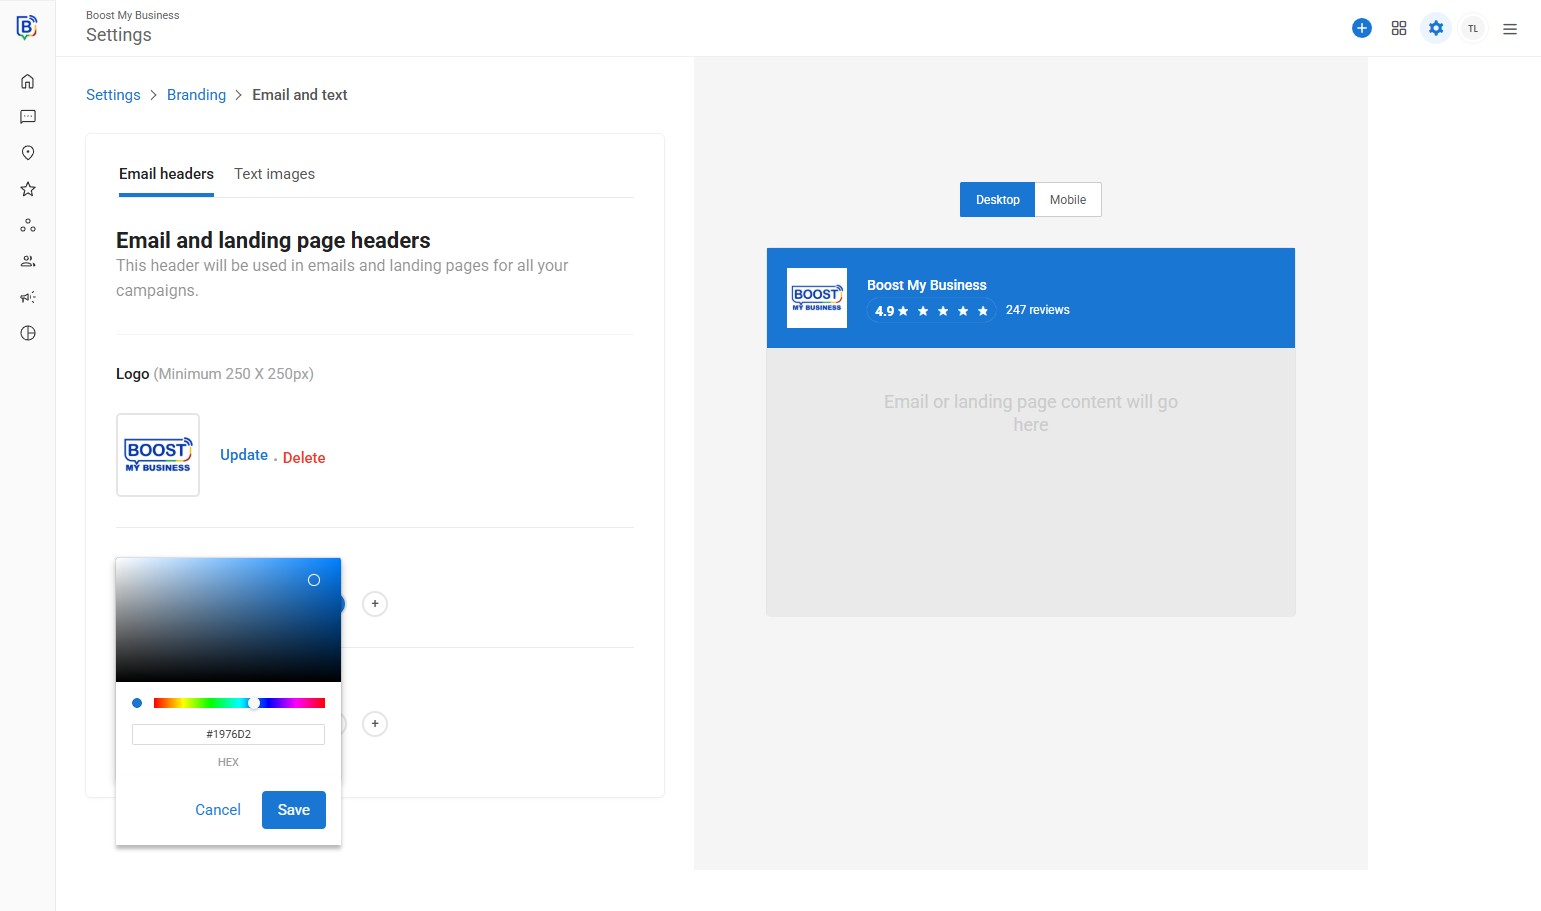Click the Save button in color picker

(x=293, y=810)
